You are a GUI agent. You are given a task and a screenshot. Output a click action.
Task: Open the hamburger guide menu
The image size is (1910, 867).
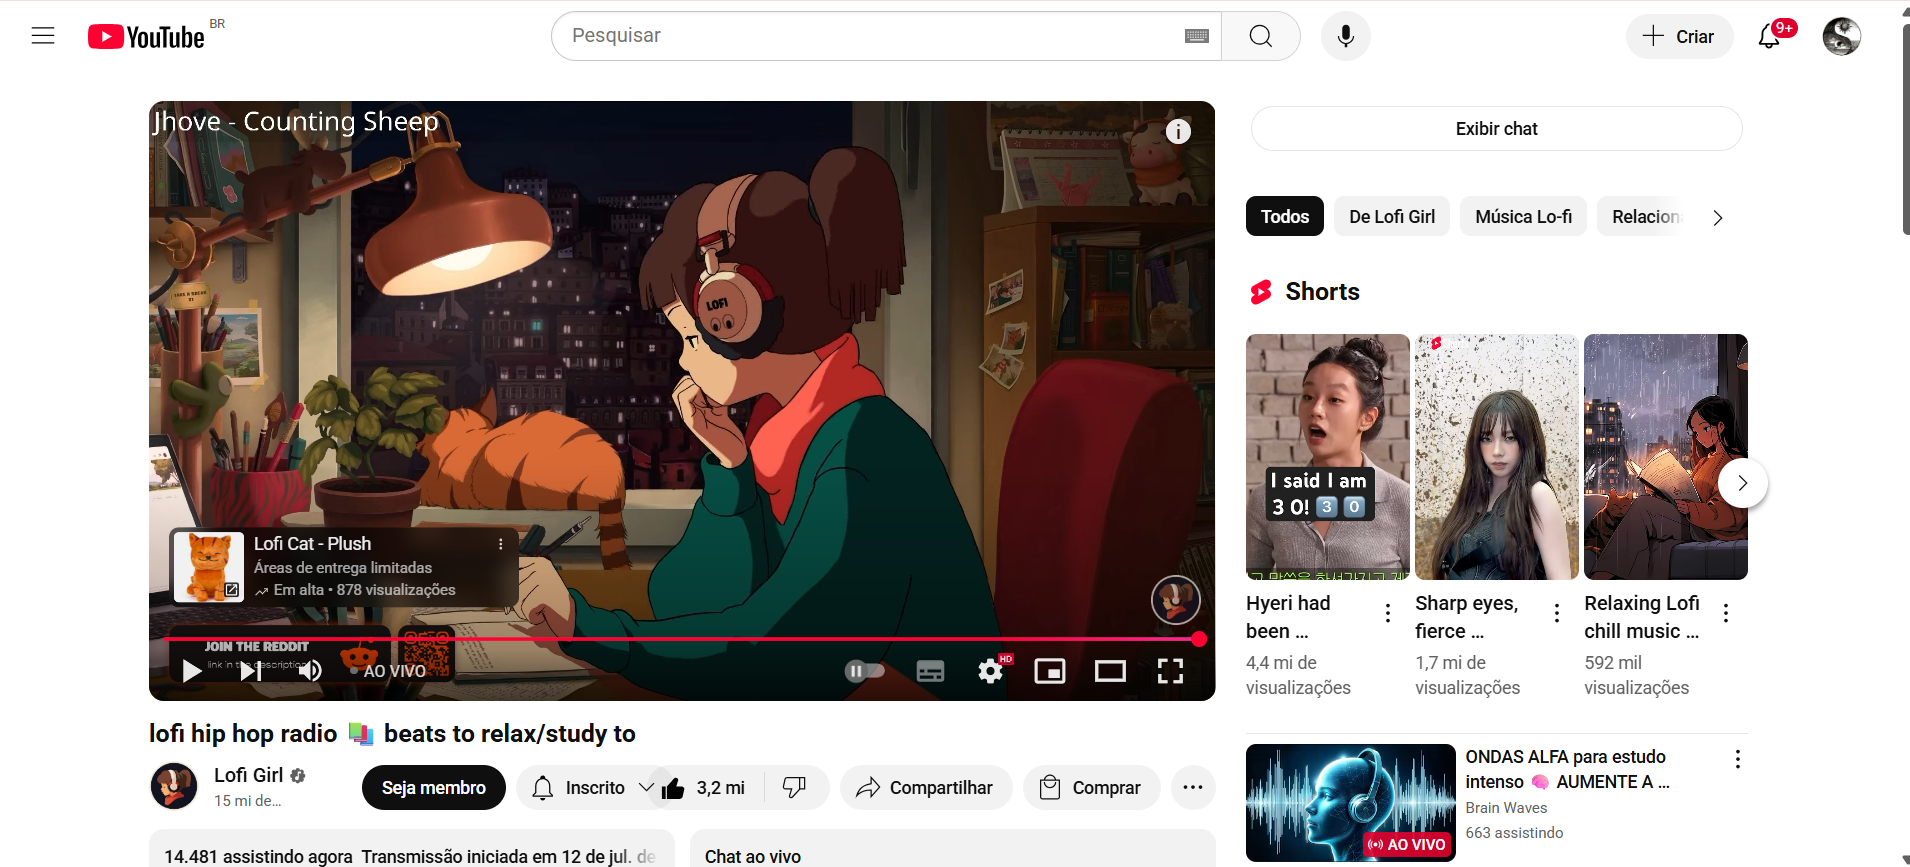point(43,36)
